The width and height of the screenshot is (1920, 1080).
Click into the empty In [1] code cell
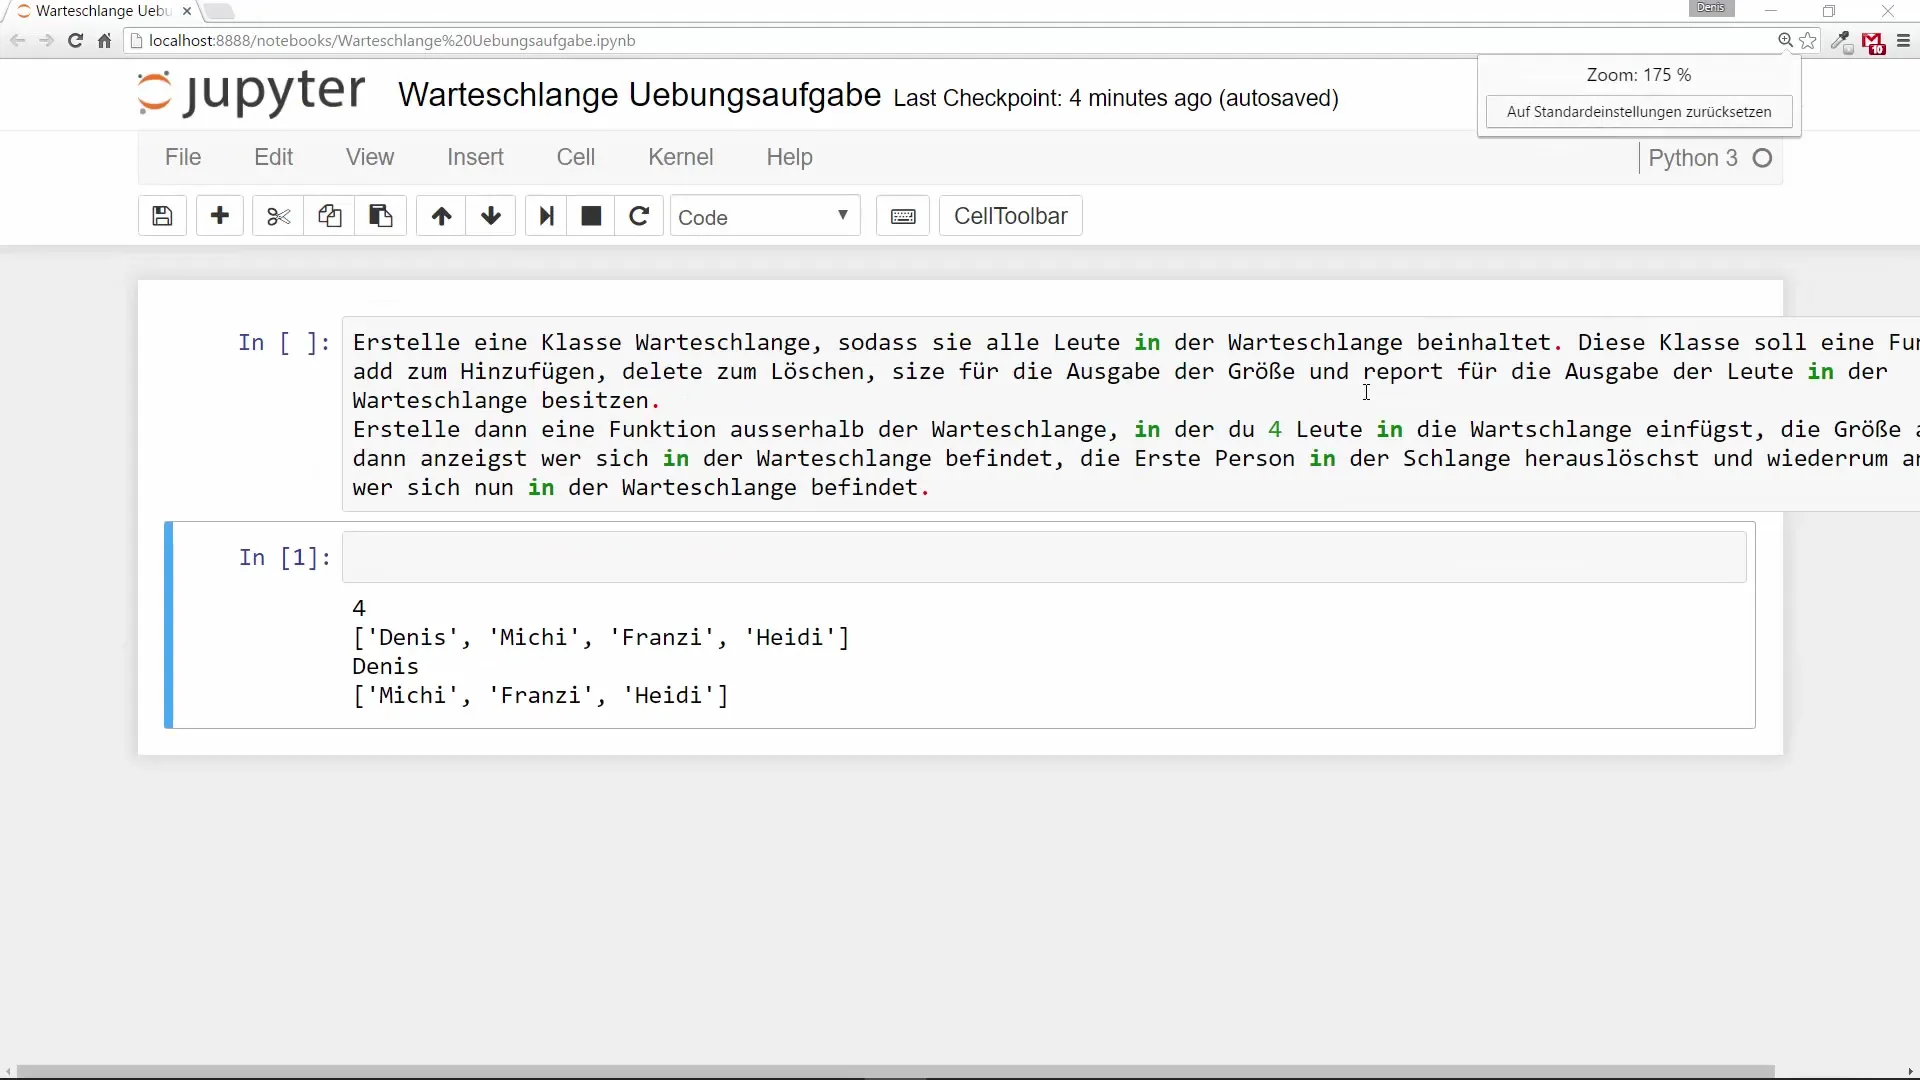point(1044,557)
